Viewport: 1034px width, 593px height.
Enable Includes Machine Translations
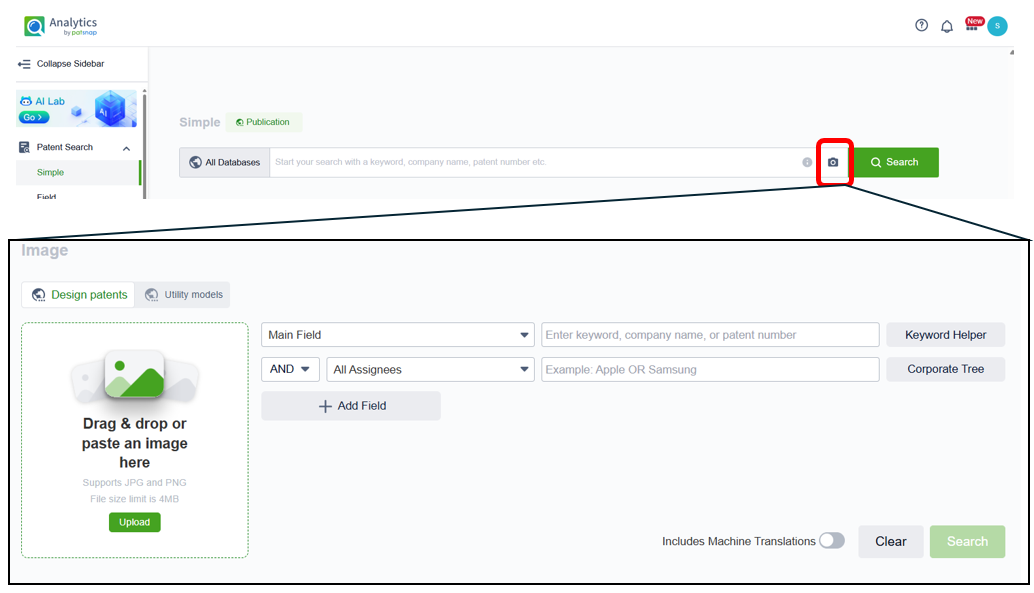[x=831, y=540]
